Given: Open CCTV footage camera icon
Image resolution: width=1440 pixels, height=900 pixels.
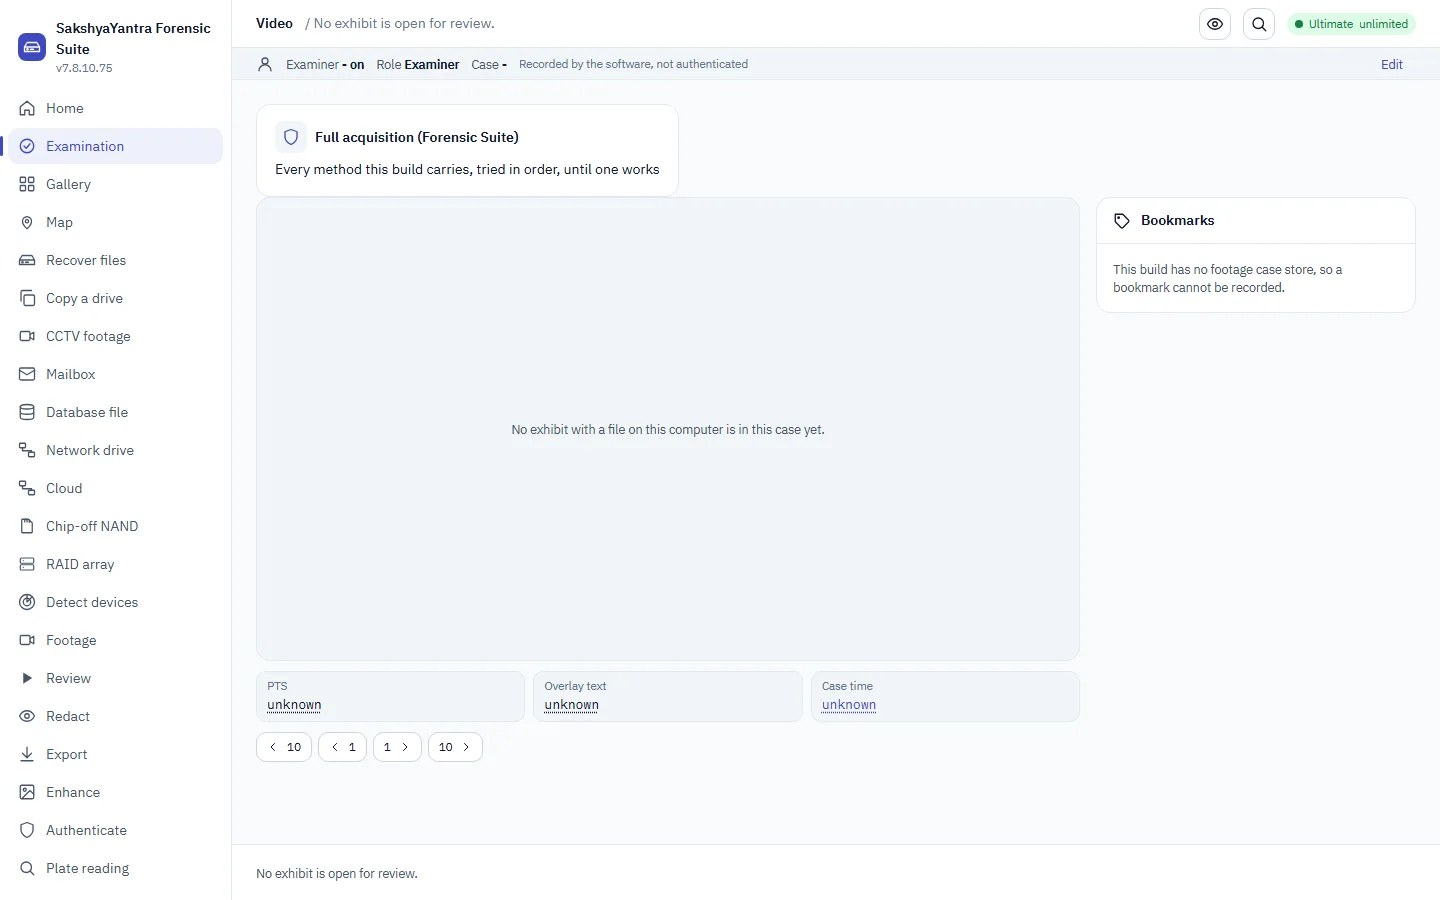Looking at the screenshot, I should click(x=27, y=336).
